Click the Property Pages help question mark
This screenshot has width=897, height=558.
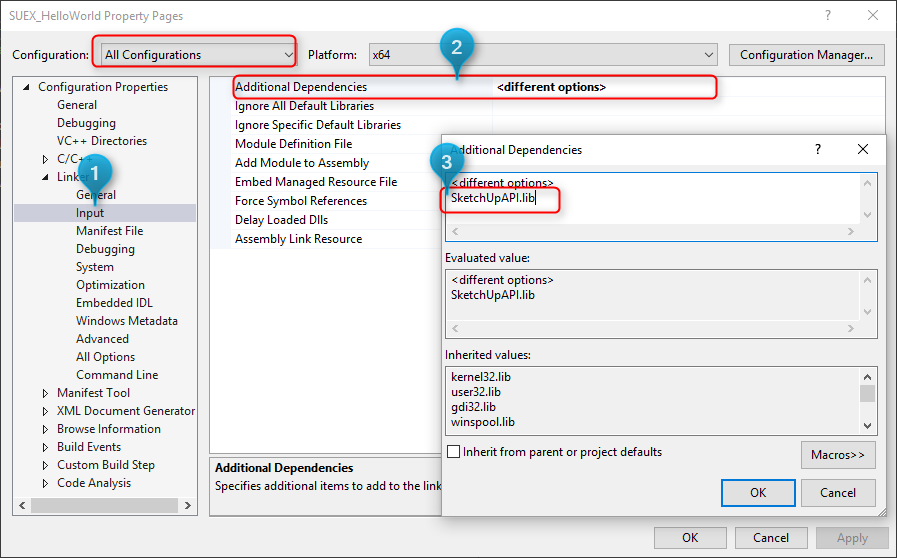(x=827, y=16)
